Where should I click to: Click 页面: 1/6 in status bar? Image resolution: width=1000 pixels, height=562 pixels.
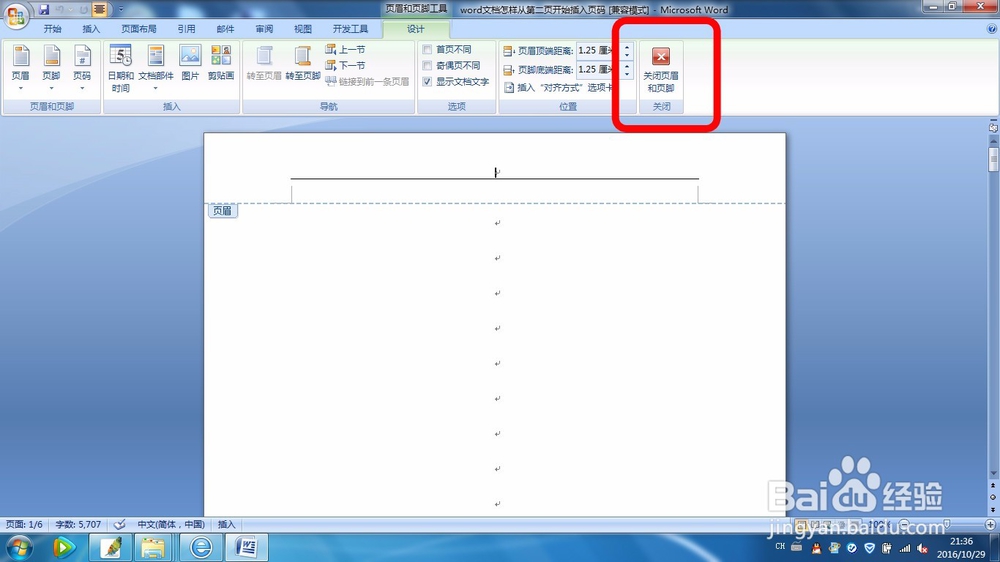(x=24, y=524)
